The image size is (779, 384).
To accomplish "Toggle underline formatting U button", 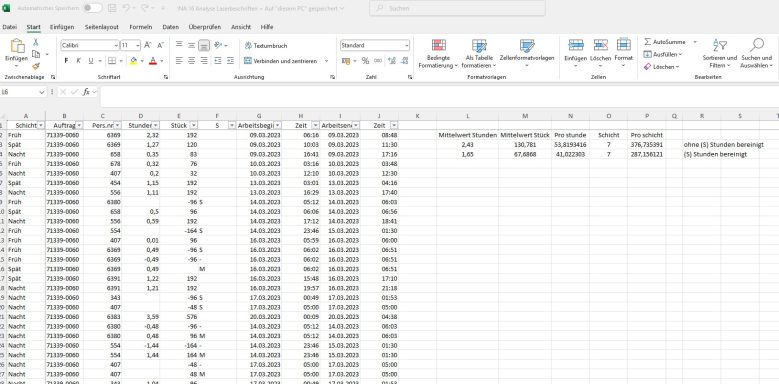I will [90, 61].
